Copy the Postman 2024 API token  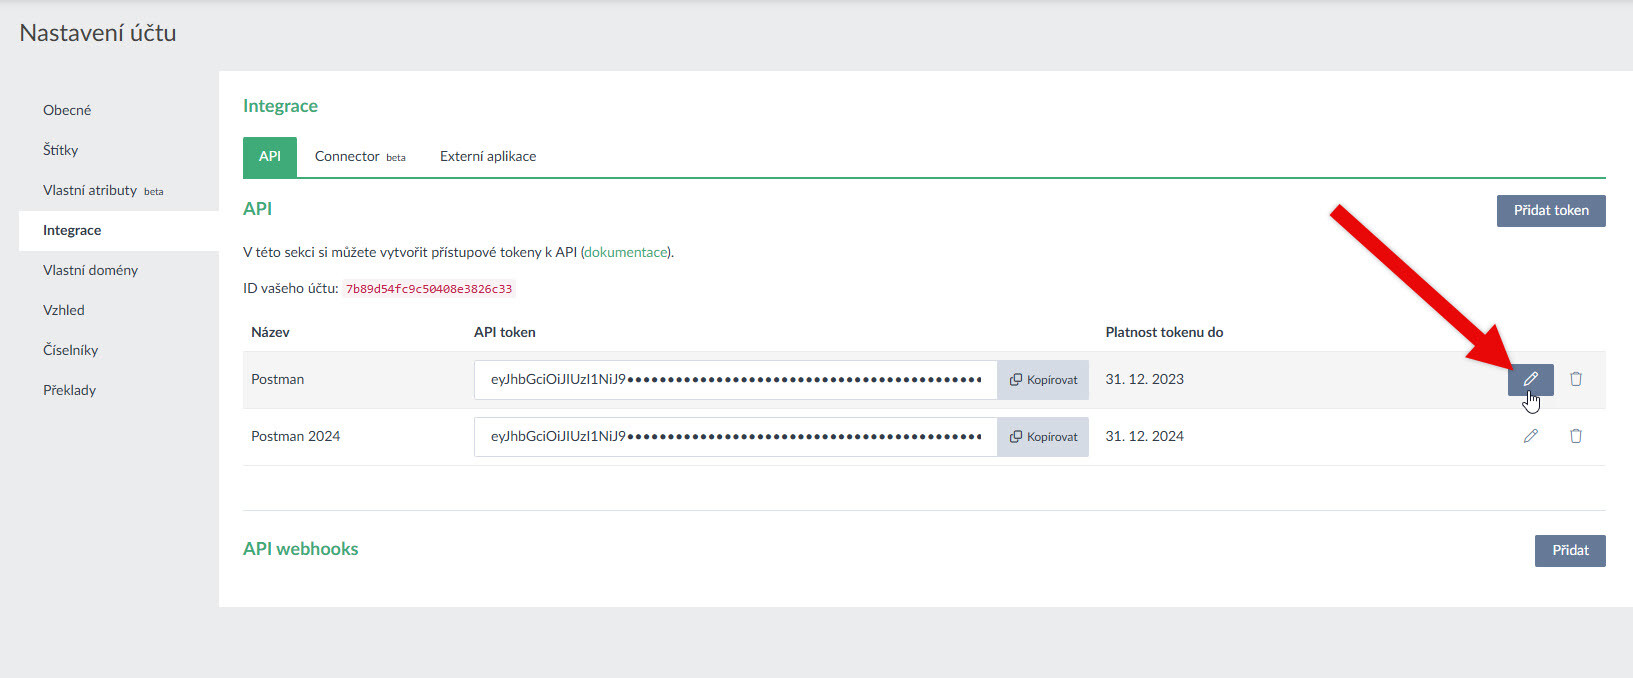click(1043, 437)
